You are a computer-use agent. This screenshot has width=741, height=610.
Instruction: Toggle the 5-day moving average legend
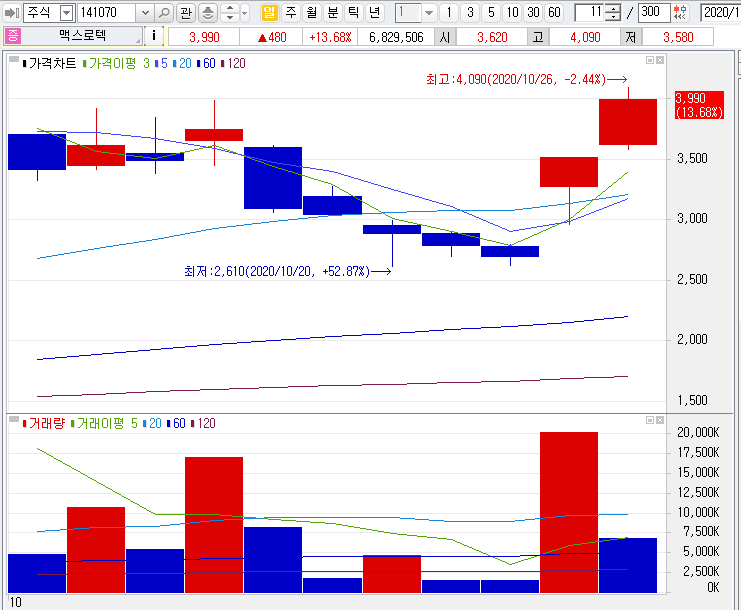(161, 63)
